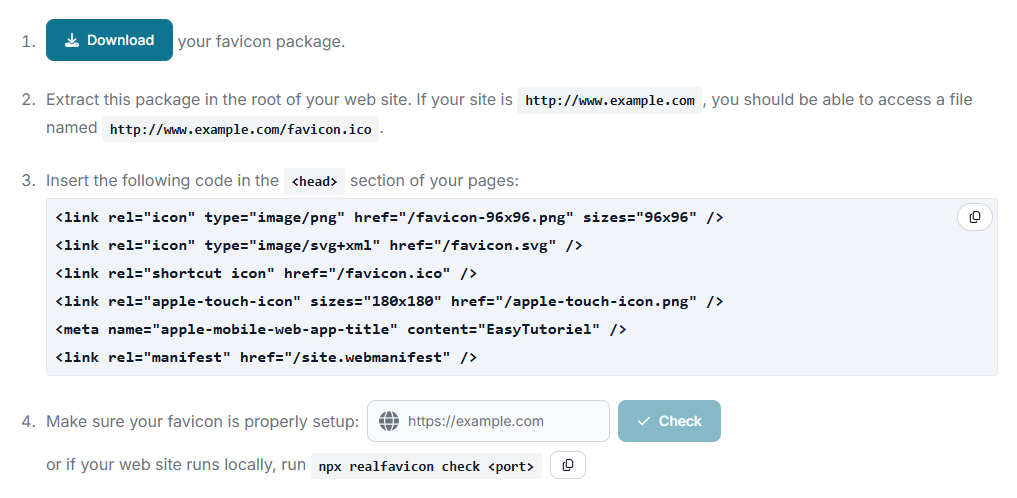Copy the head section HTML code

click(x=974, y=217)
